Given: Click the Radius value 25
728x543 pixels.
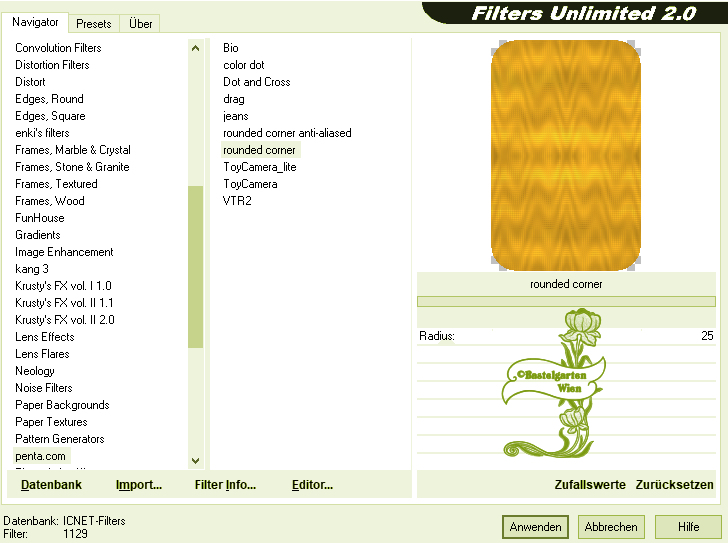Looking at the screenshot, I should pyautogui.click(x=707, y=336).
